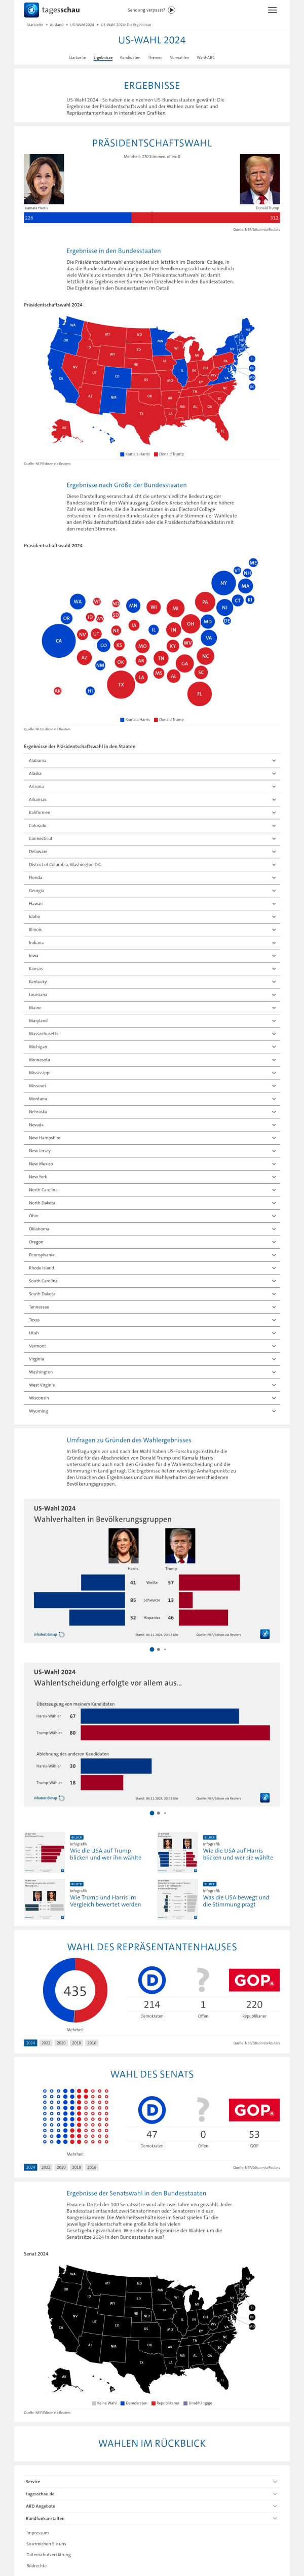Click the Texas bubble on the cartogram
304x2576 pixels.
(121, 685)
